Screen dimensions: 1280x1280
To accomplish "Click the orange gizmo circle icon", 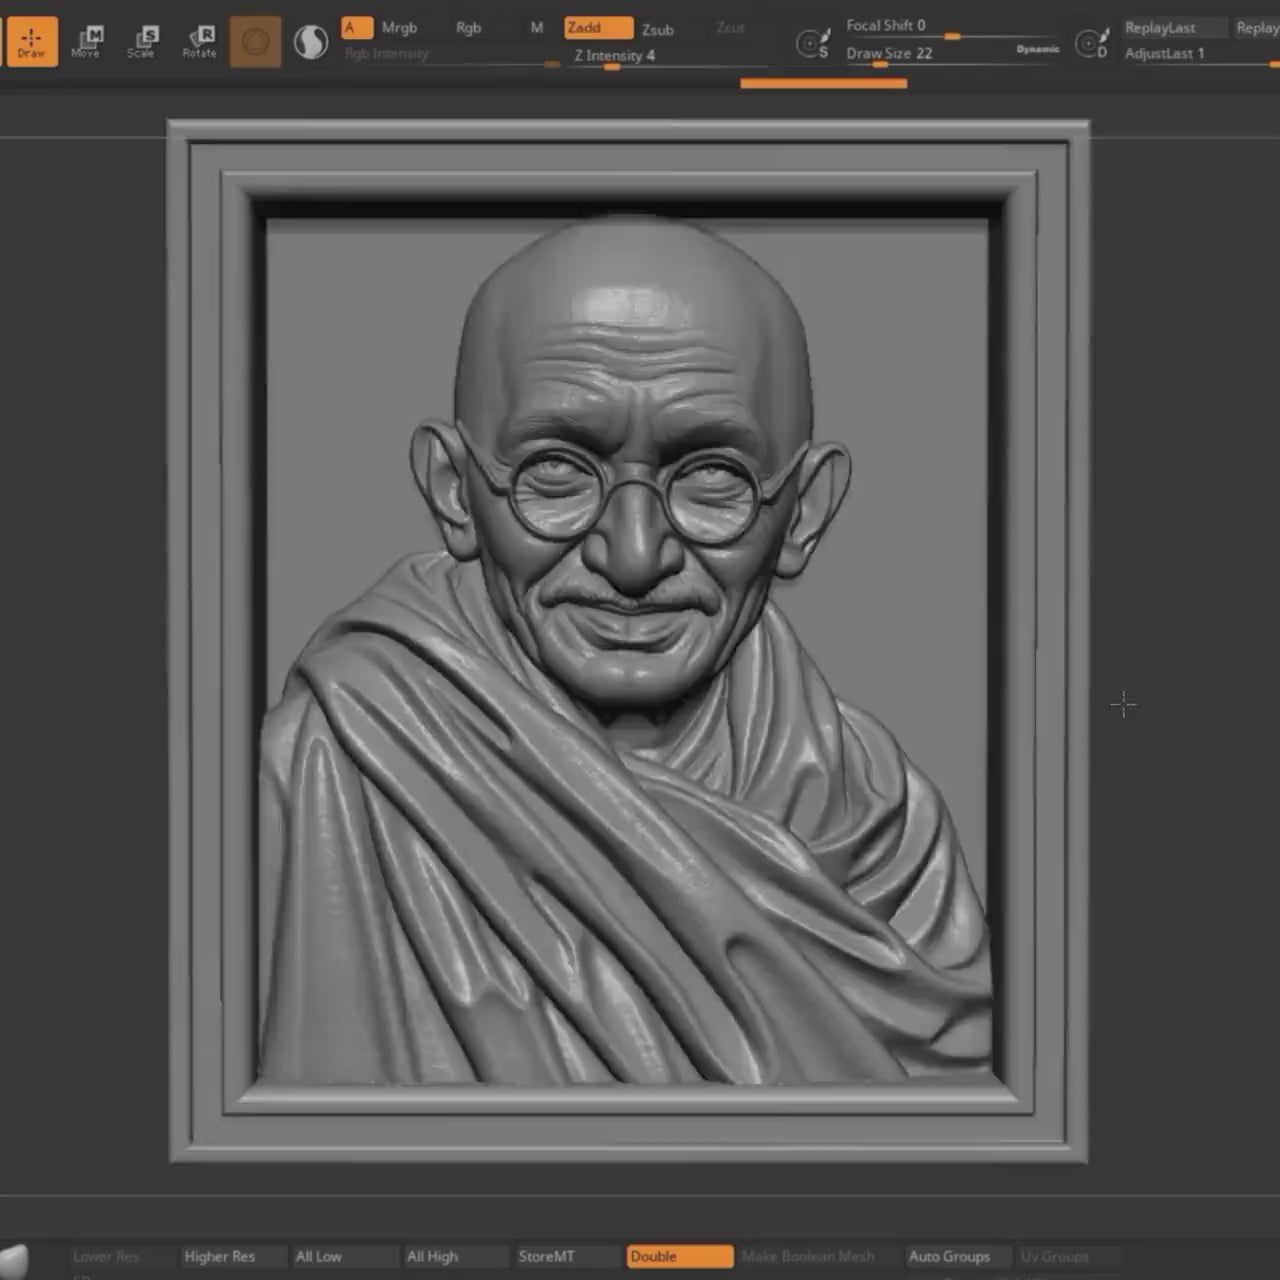I will coord(255,42).
